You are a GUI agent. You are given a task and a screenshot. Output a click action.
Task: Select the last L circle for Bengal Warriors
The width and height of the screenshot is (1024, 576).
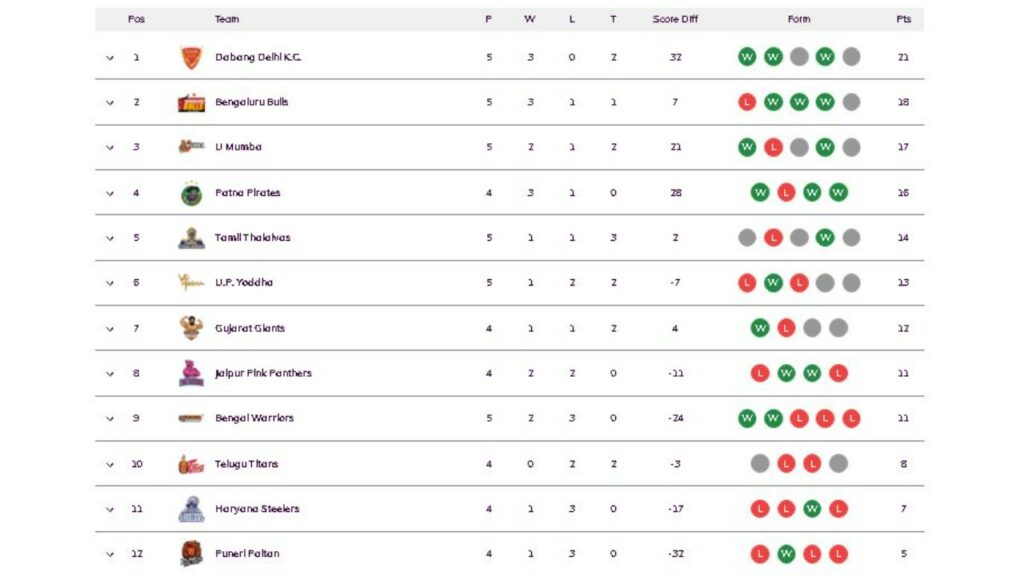(850, 418)
